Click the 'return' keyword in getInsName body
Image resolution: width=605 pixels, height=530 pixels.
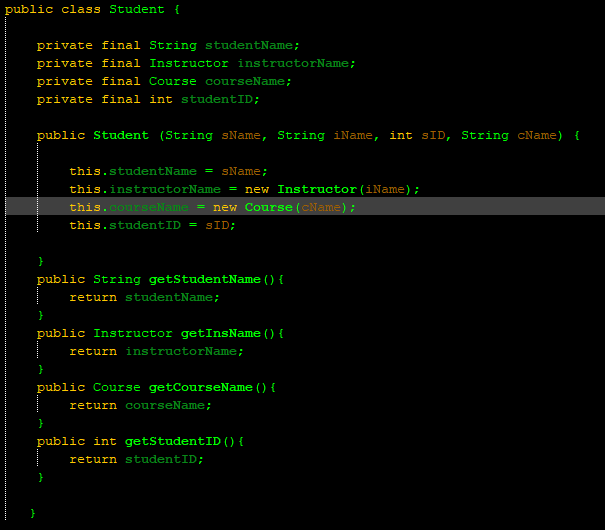point(93,351)
